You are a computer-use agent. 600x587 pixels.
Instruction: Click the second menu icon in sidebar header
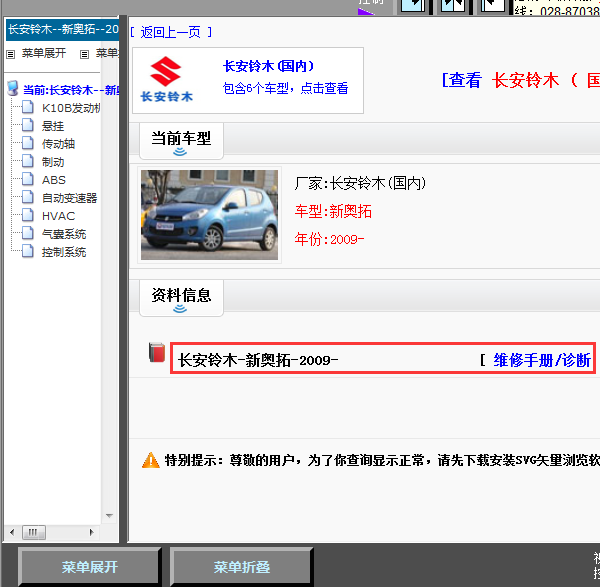coord(85,54)
